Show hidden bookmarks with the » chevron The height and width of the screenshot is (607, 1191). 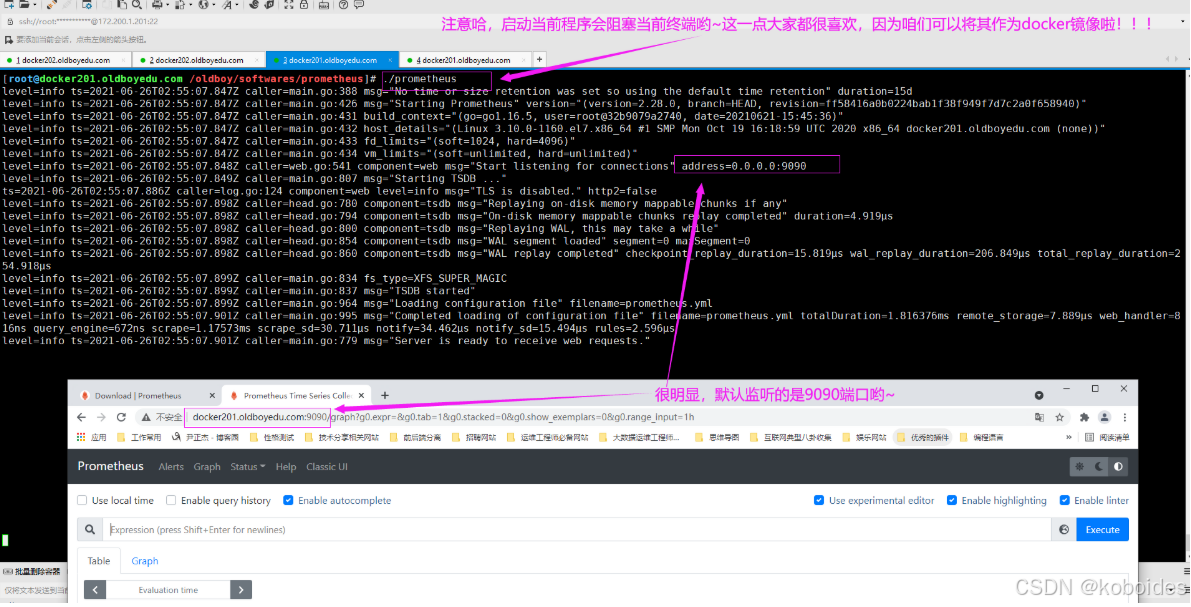click(x=1069, y=438)
